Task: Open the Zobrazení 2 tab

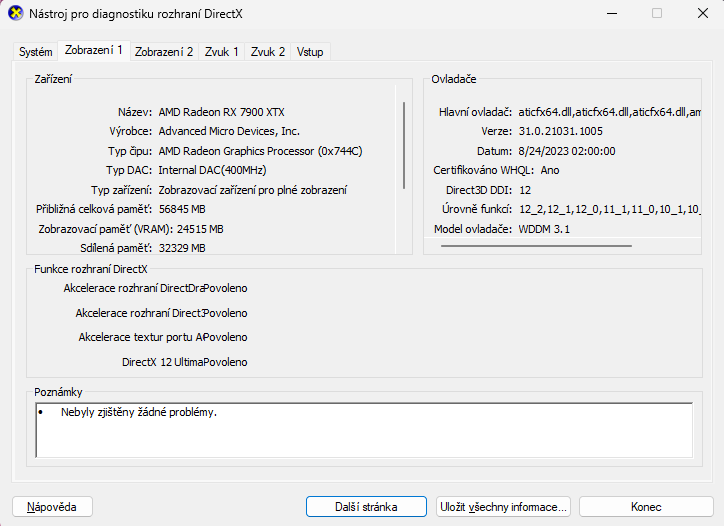Action: click(x=164, y=52)
